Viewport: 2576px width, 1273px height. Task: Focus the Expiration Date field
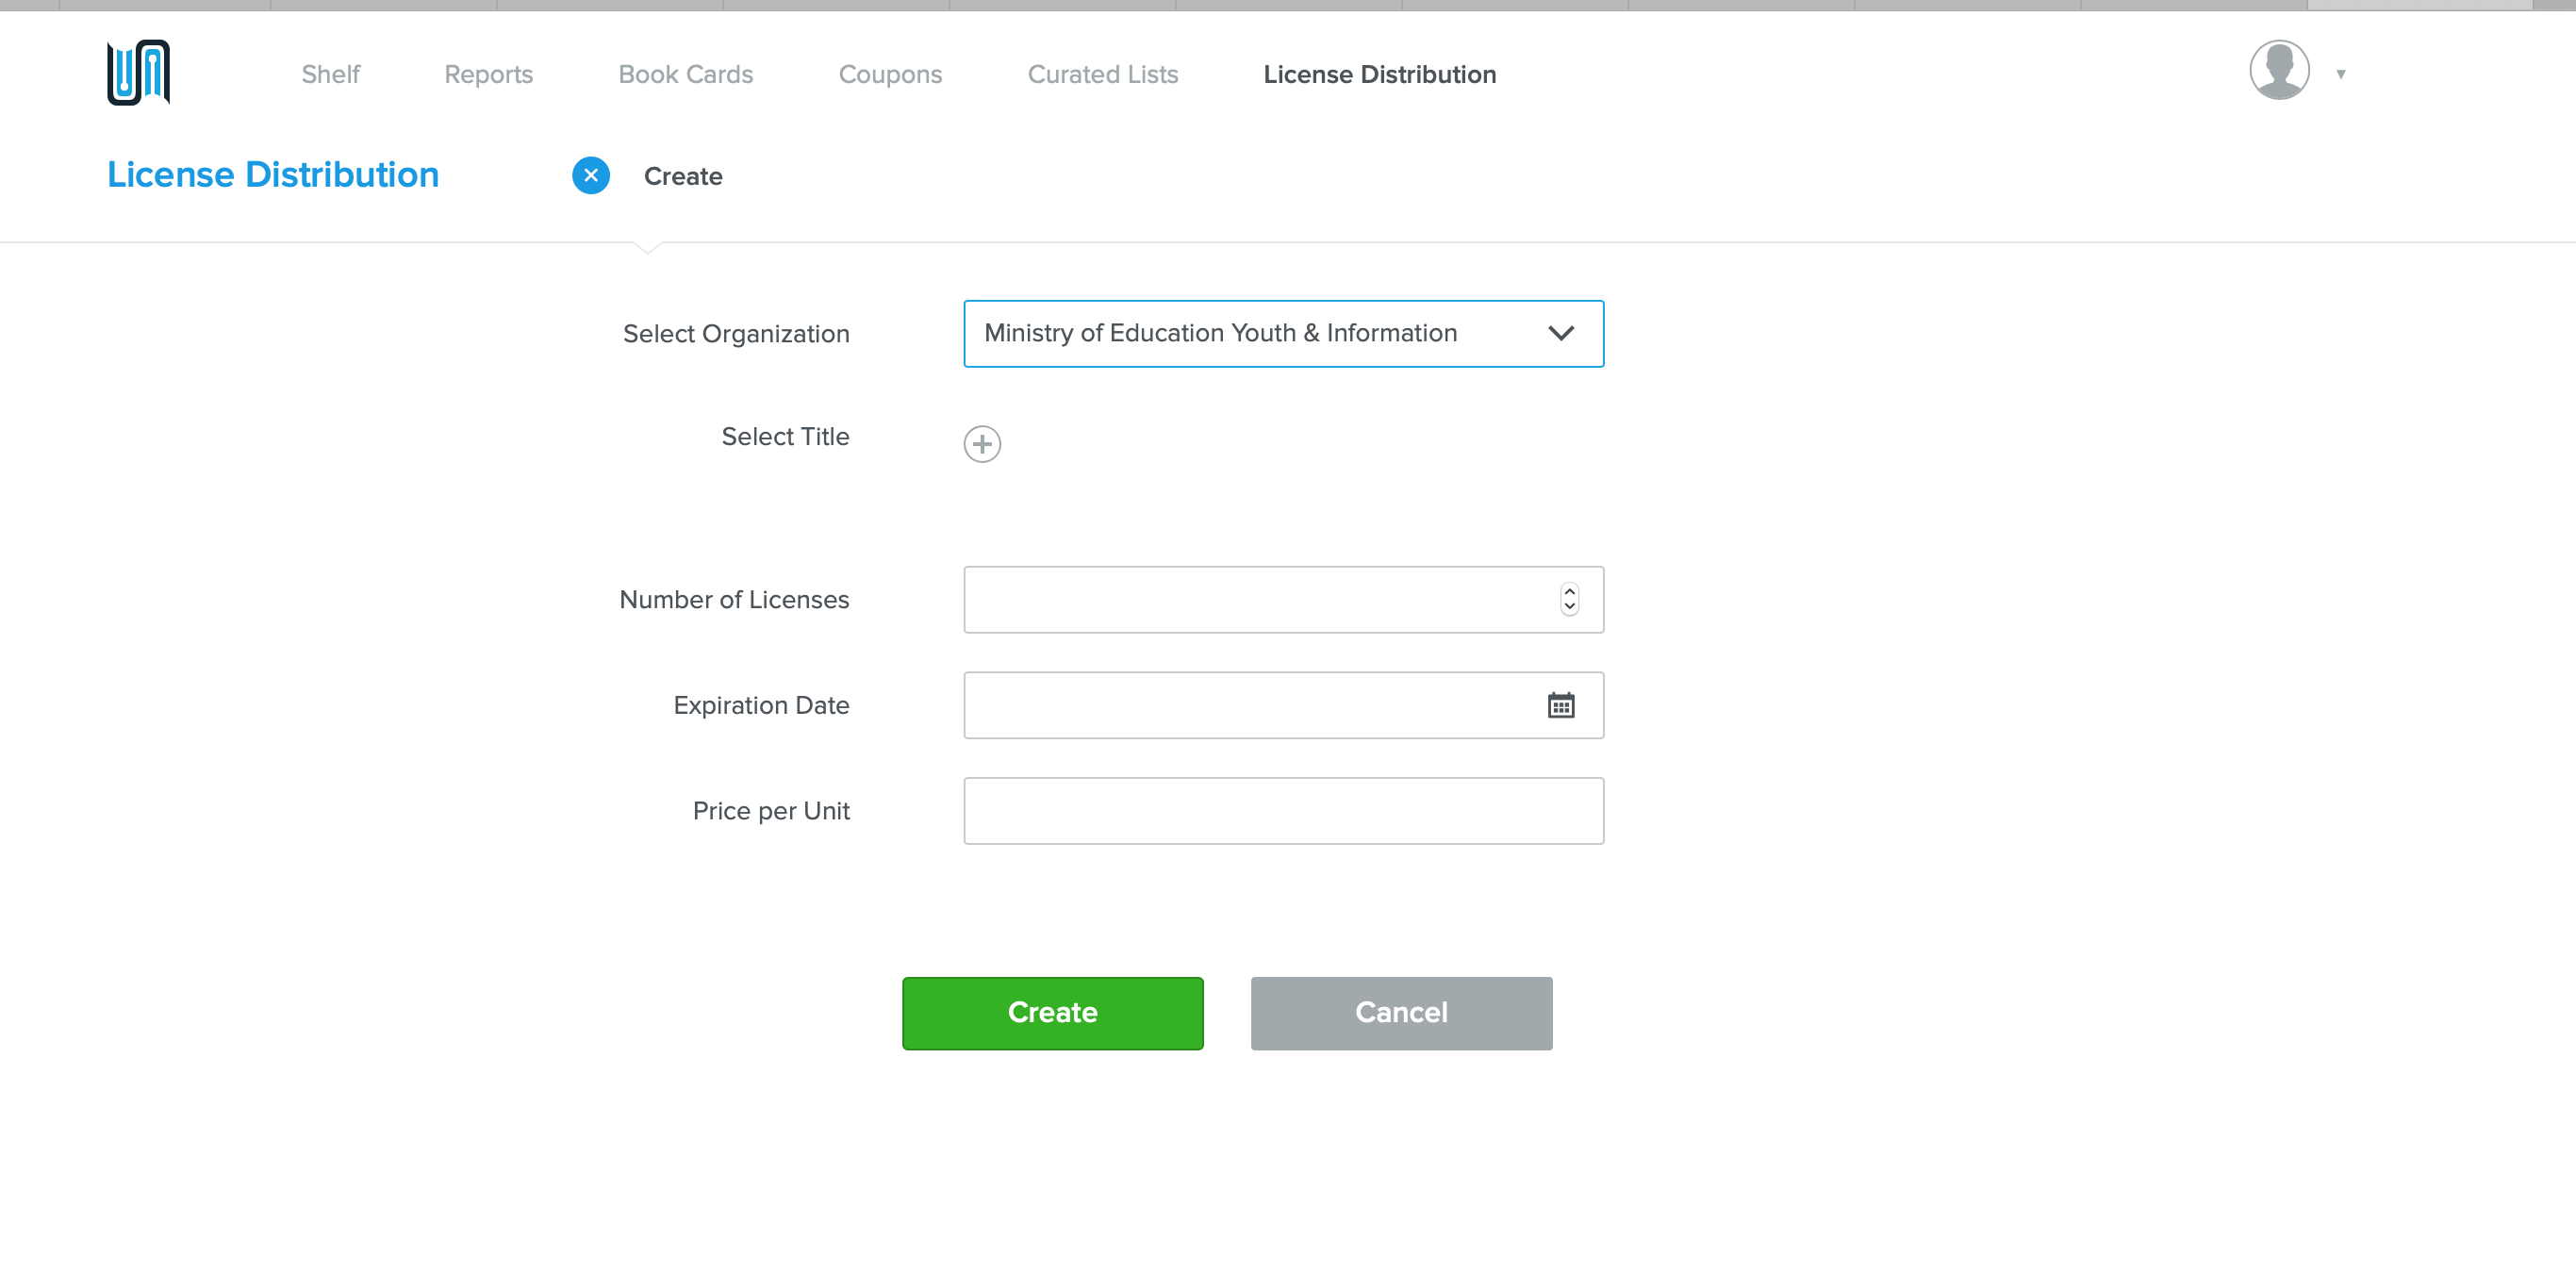1283,705
